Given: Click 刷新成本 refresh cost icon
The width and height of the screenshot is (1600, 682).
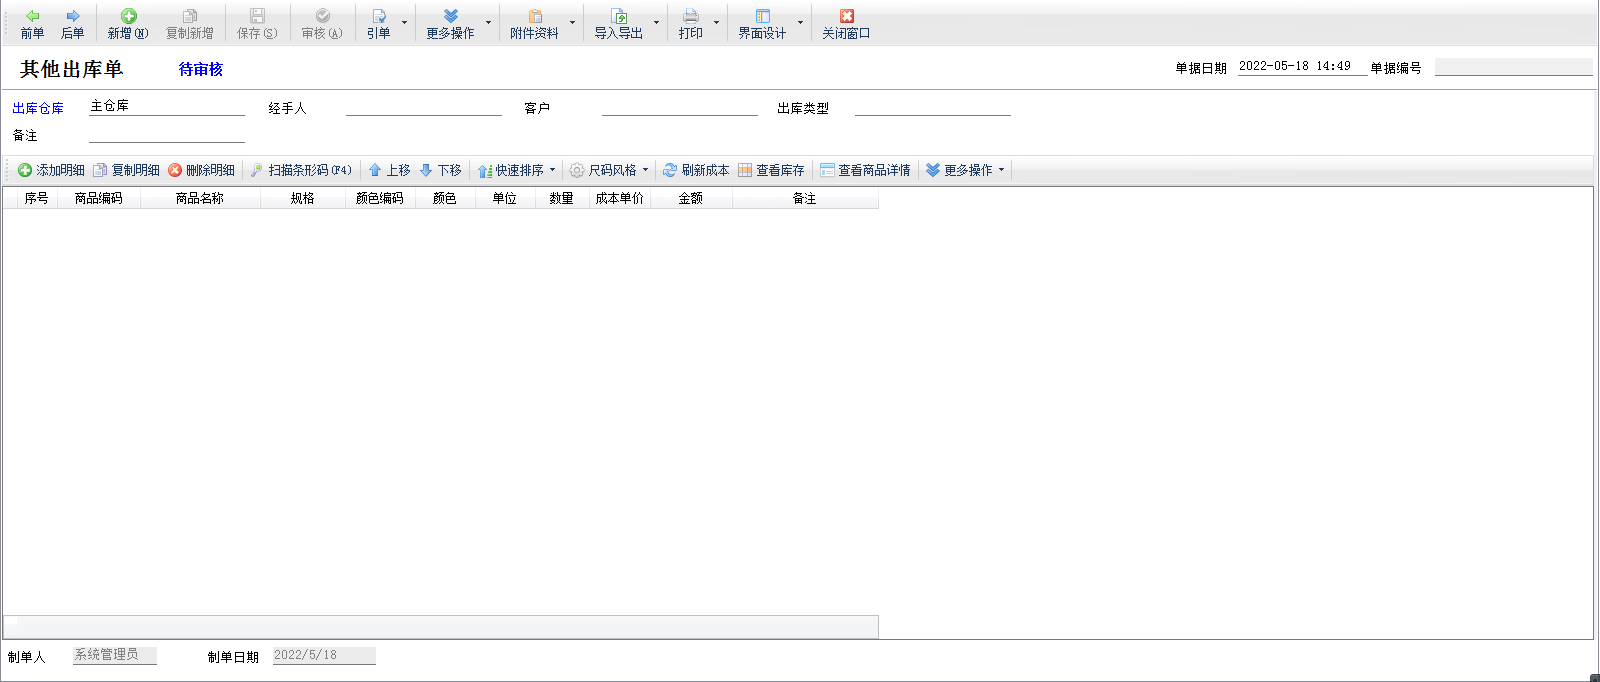Looking at the screenshot, I should [696, 170].
